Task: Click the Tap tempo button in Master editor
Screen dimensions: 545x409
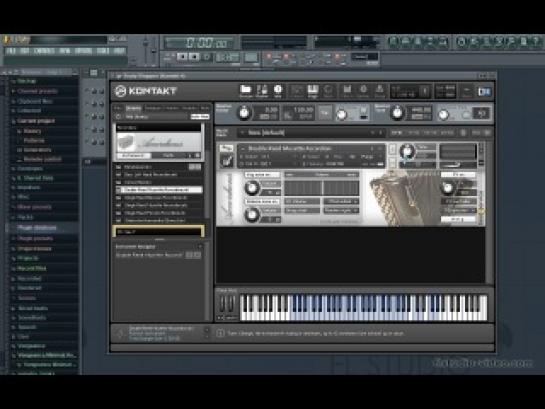Action: click(x=325, y=113)
